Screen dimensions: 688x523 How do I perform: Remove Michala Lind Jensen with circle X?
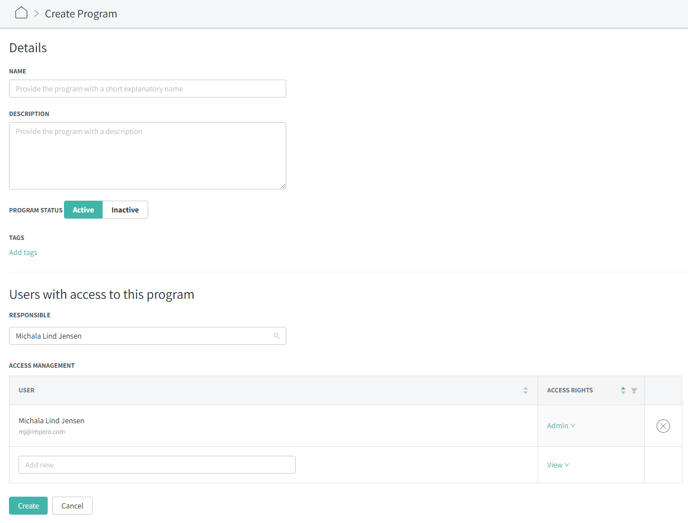663,426
